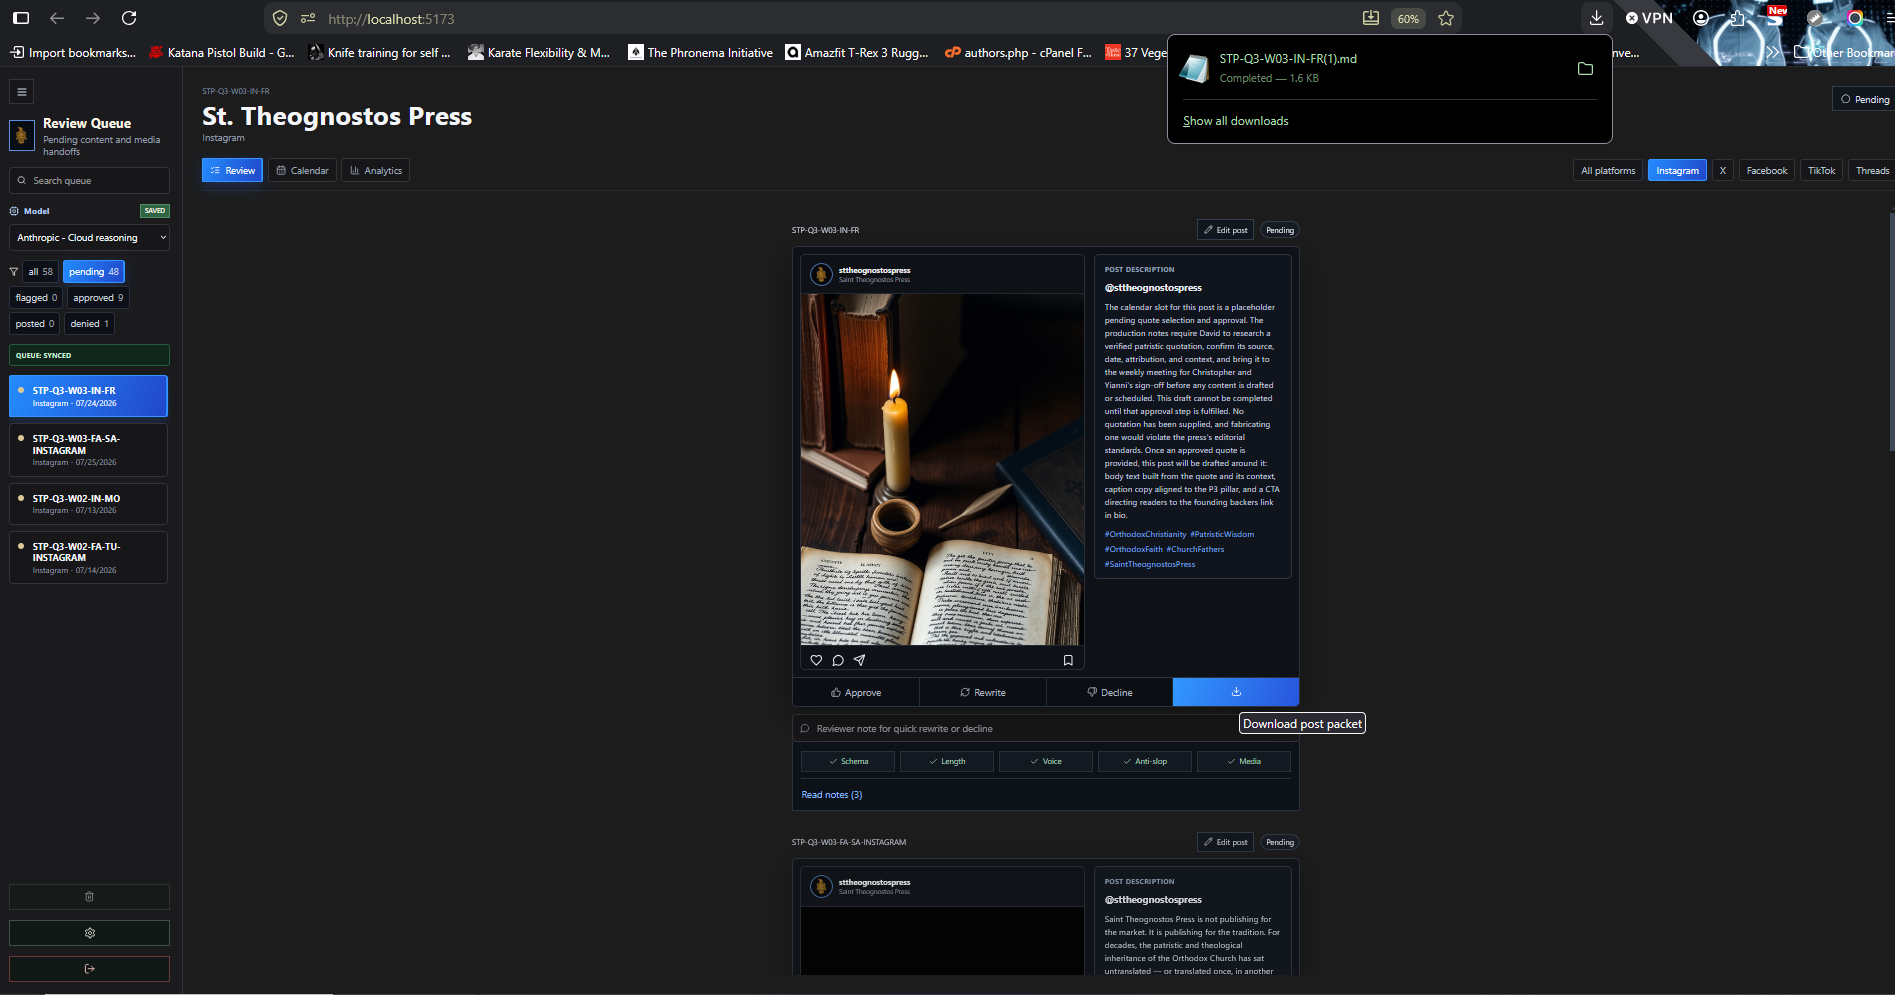The height and width of the screenshot is (995, 1895).
Task: Open the sidebar settings gear button
Action: click(x=89, y=933)
